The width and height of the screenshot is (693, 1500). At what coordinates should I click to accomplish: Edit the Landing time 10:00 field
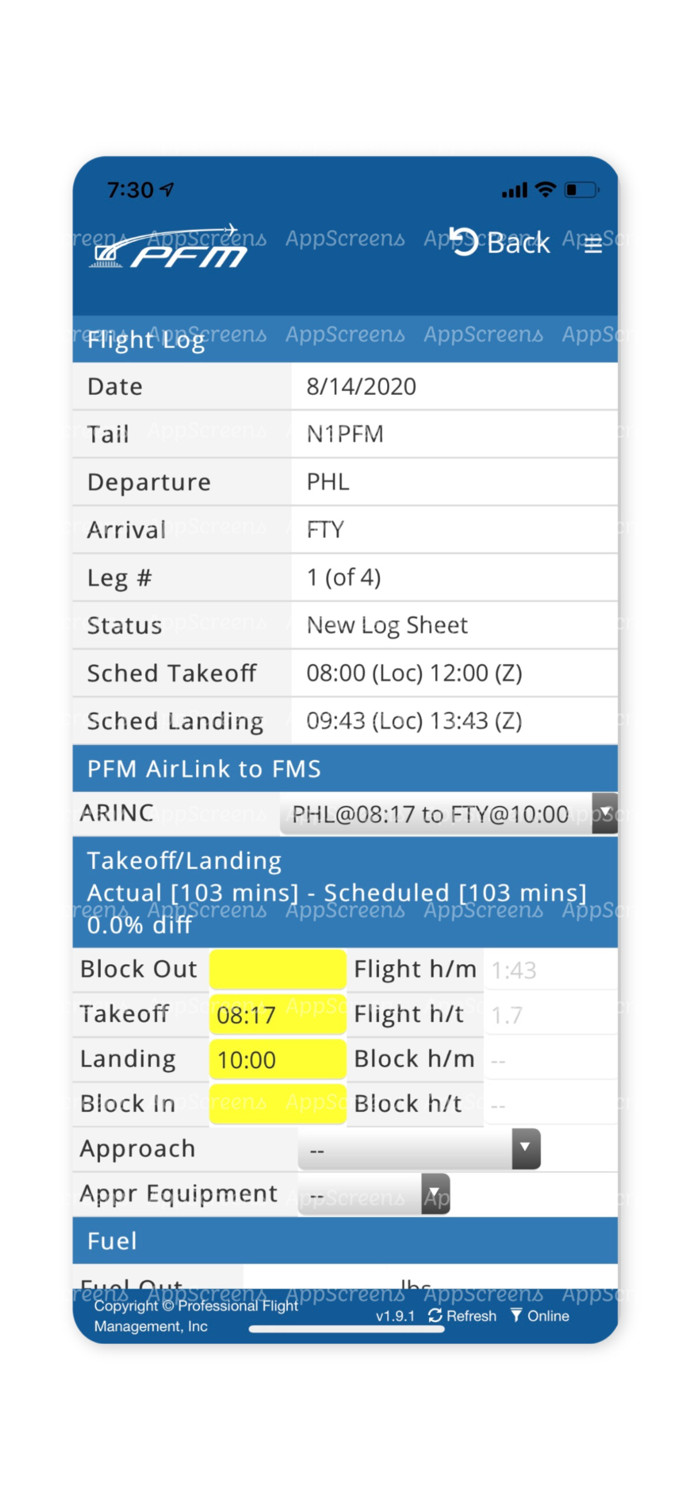click(278, 1060)
